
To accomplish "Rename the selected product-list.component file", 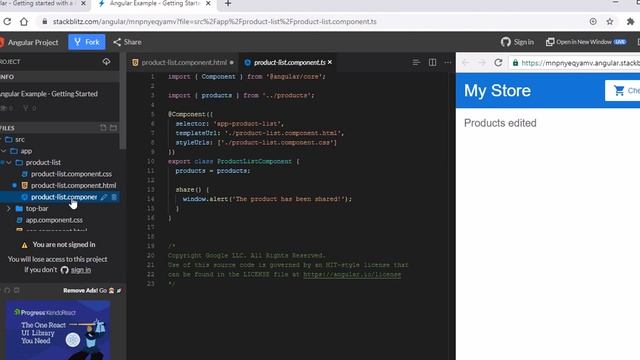I will pyautogui.click(x=104, y=197).
